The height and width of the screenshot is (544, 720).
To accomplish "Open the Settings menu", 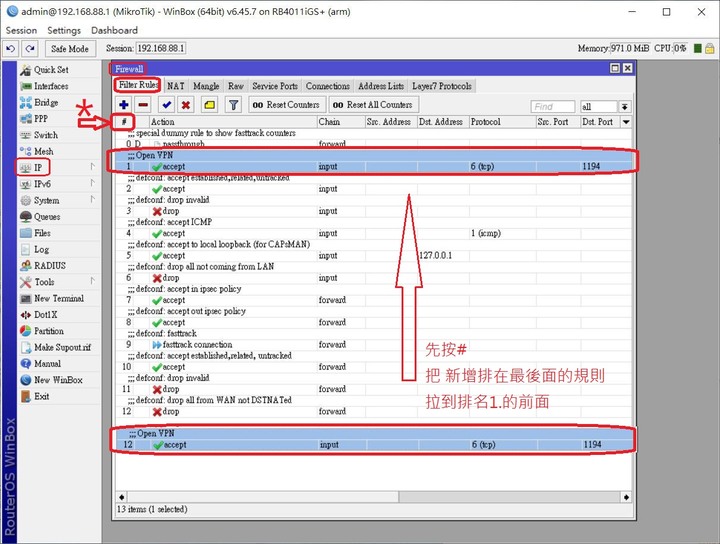I will tap(64, 30).
